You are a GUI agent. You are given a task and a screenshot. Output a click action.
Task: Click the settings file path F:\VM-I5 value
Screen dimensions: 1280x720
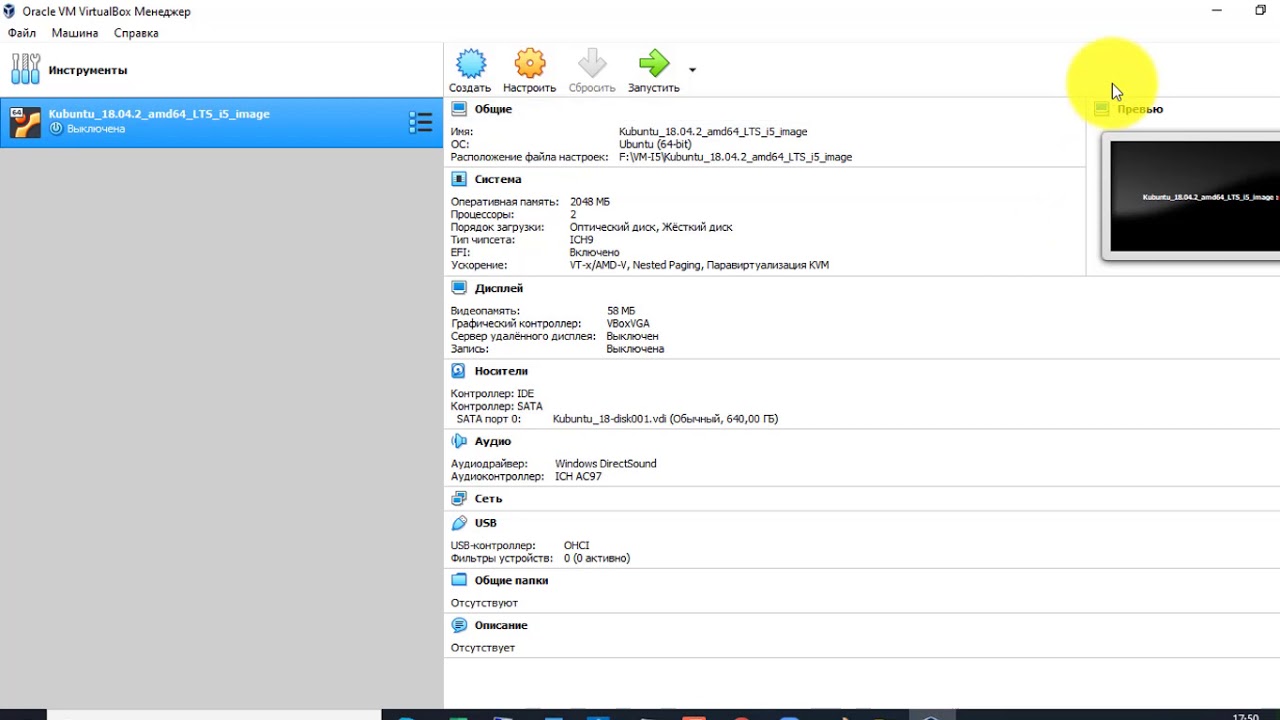click(735, 157)
